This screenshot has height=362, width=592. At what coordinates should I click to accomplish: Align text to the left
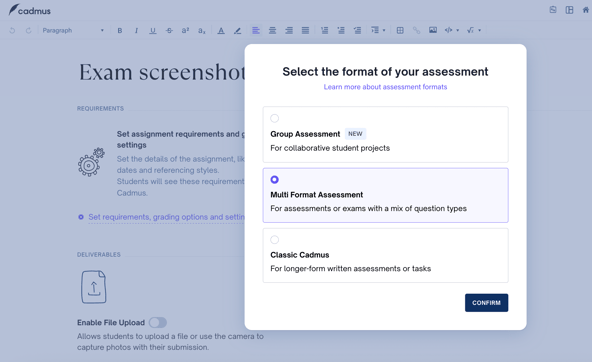256,30
